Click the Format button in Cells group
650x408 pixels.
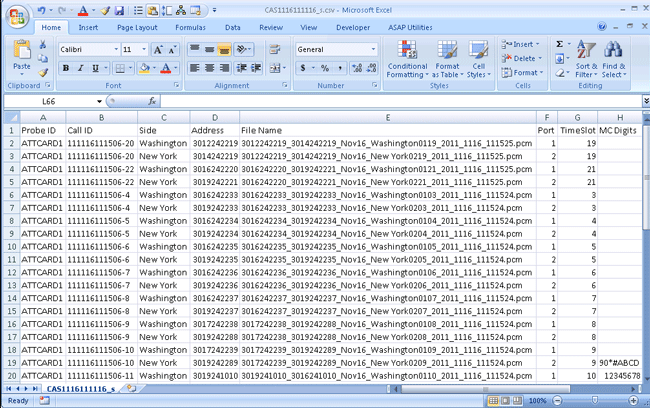[522, 73]
